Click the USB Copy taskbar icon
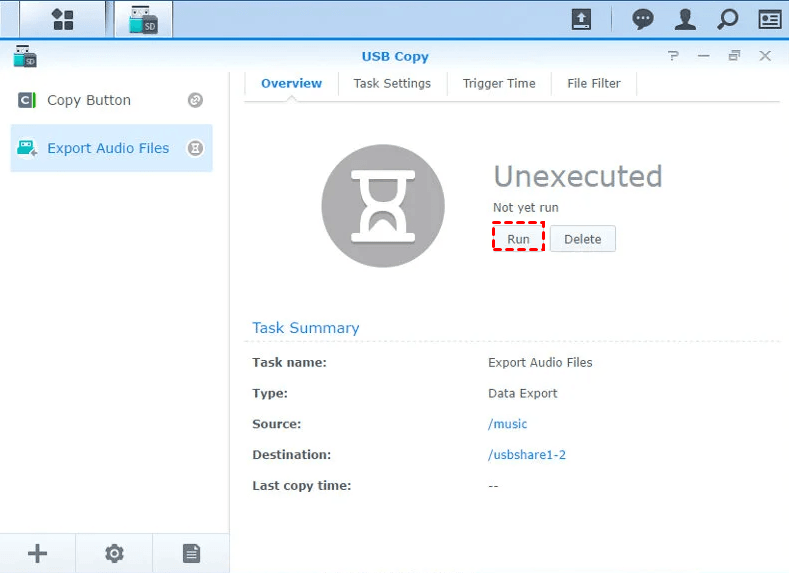This screenshot has width=789, height=573. [x=143, y=19]
